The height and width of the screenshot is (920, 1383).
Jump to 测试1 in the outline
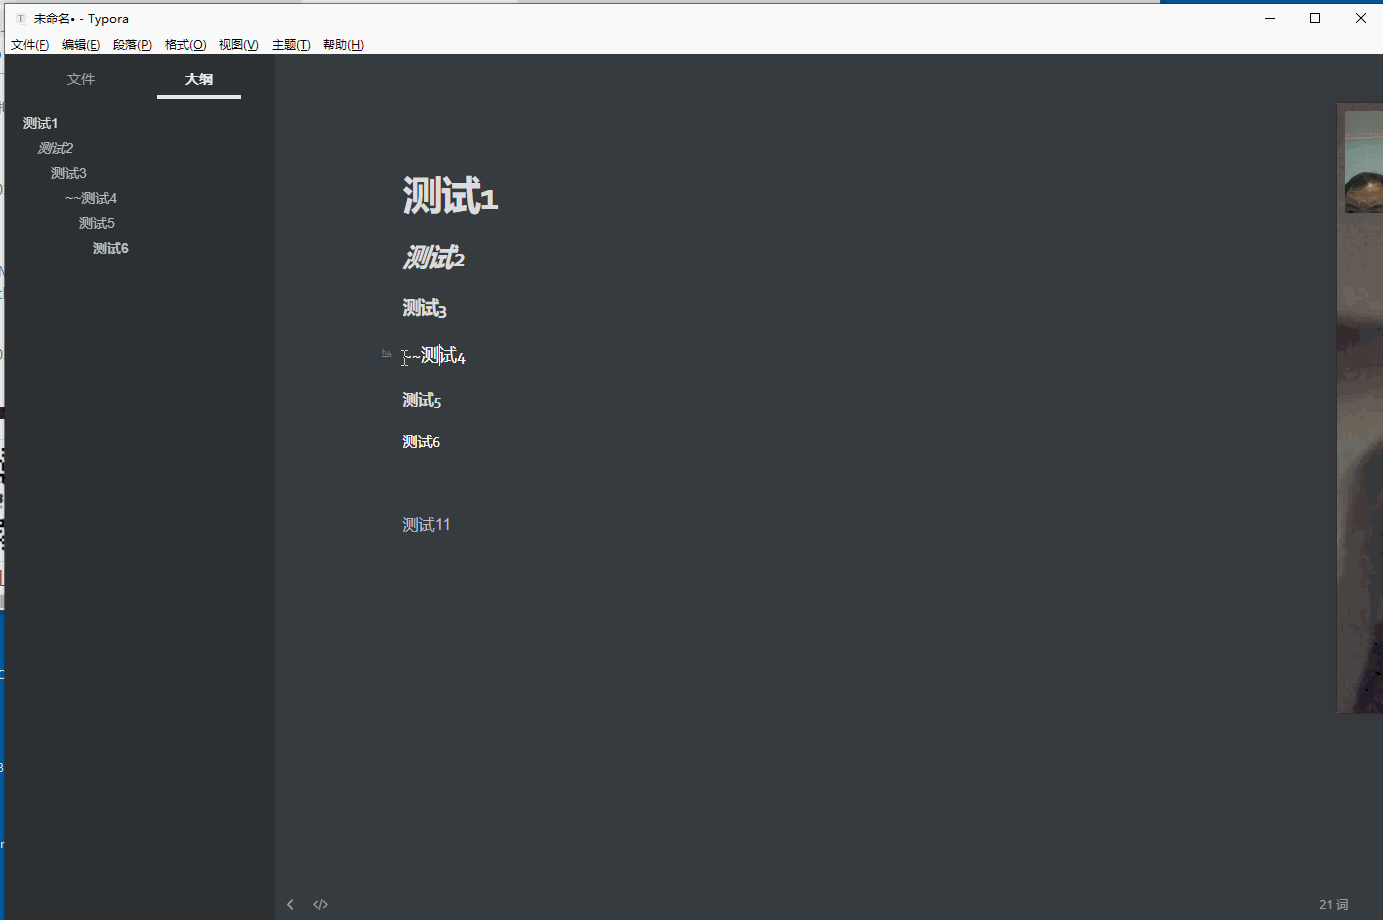(x=41, y=123)
